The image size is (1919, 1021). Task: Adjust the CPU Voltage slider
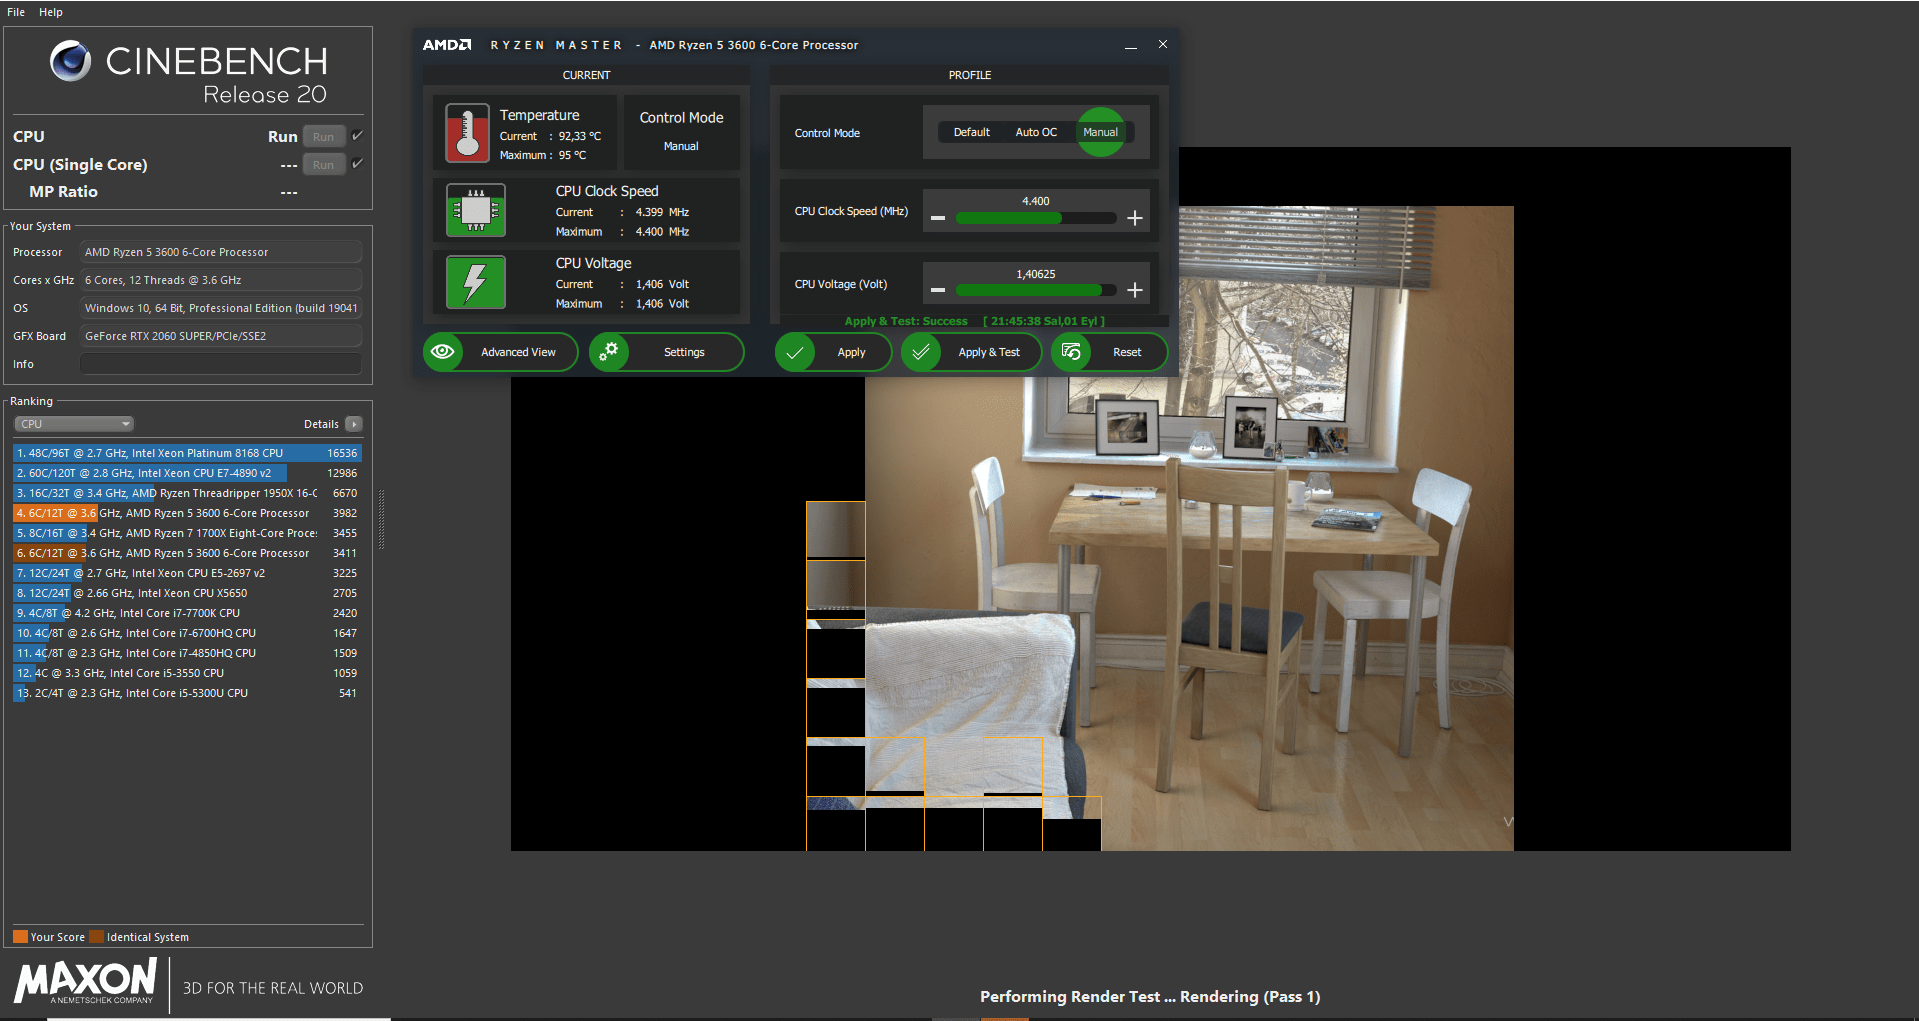pos(1036,290)
